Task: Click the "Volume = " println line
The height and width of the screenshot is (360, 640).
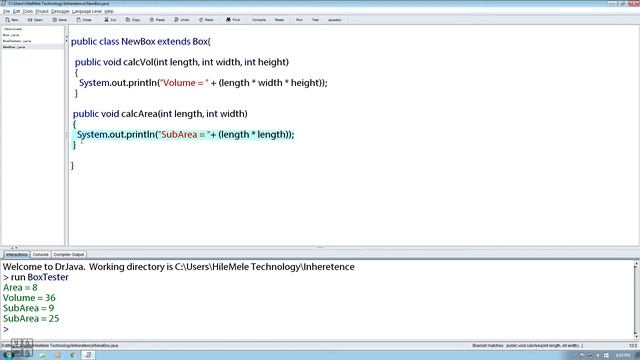Action: coord(203,83)
